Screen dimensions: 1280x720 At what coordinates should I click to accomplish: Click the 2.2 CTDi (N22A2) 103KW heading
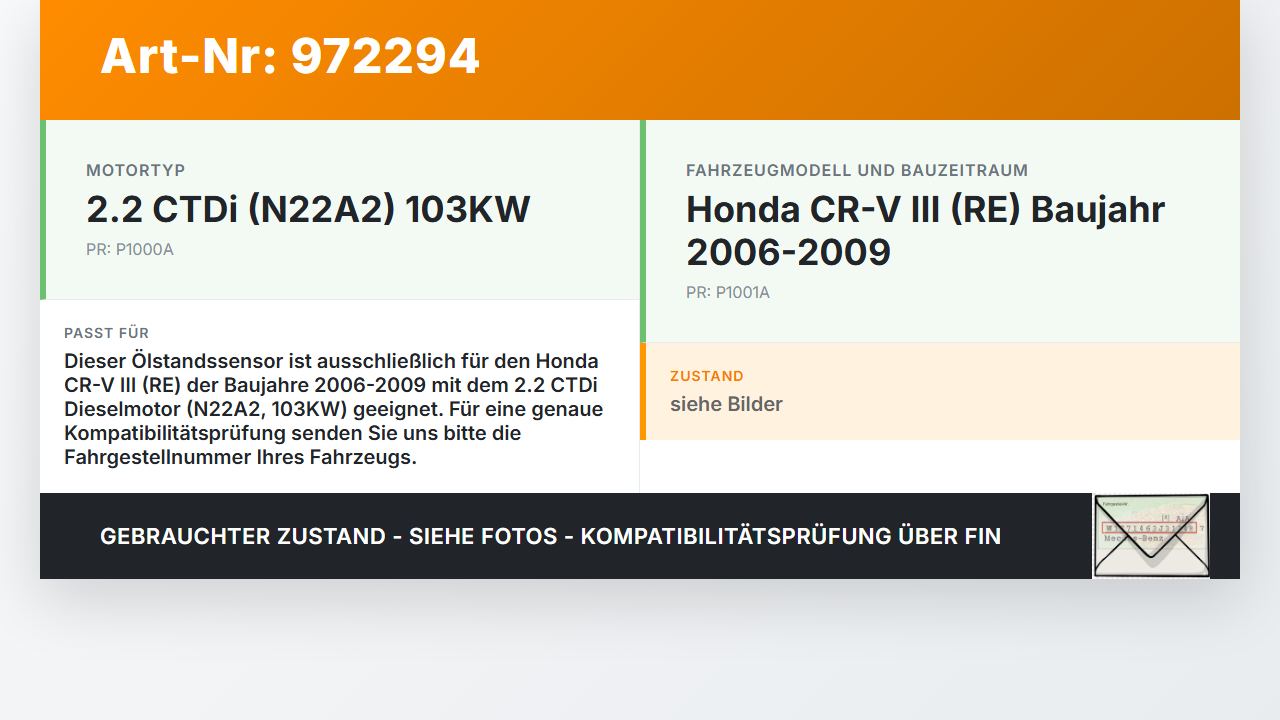[309, 209]
